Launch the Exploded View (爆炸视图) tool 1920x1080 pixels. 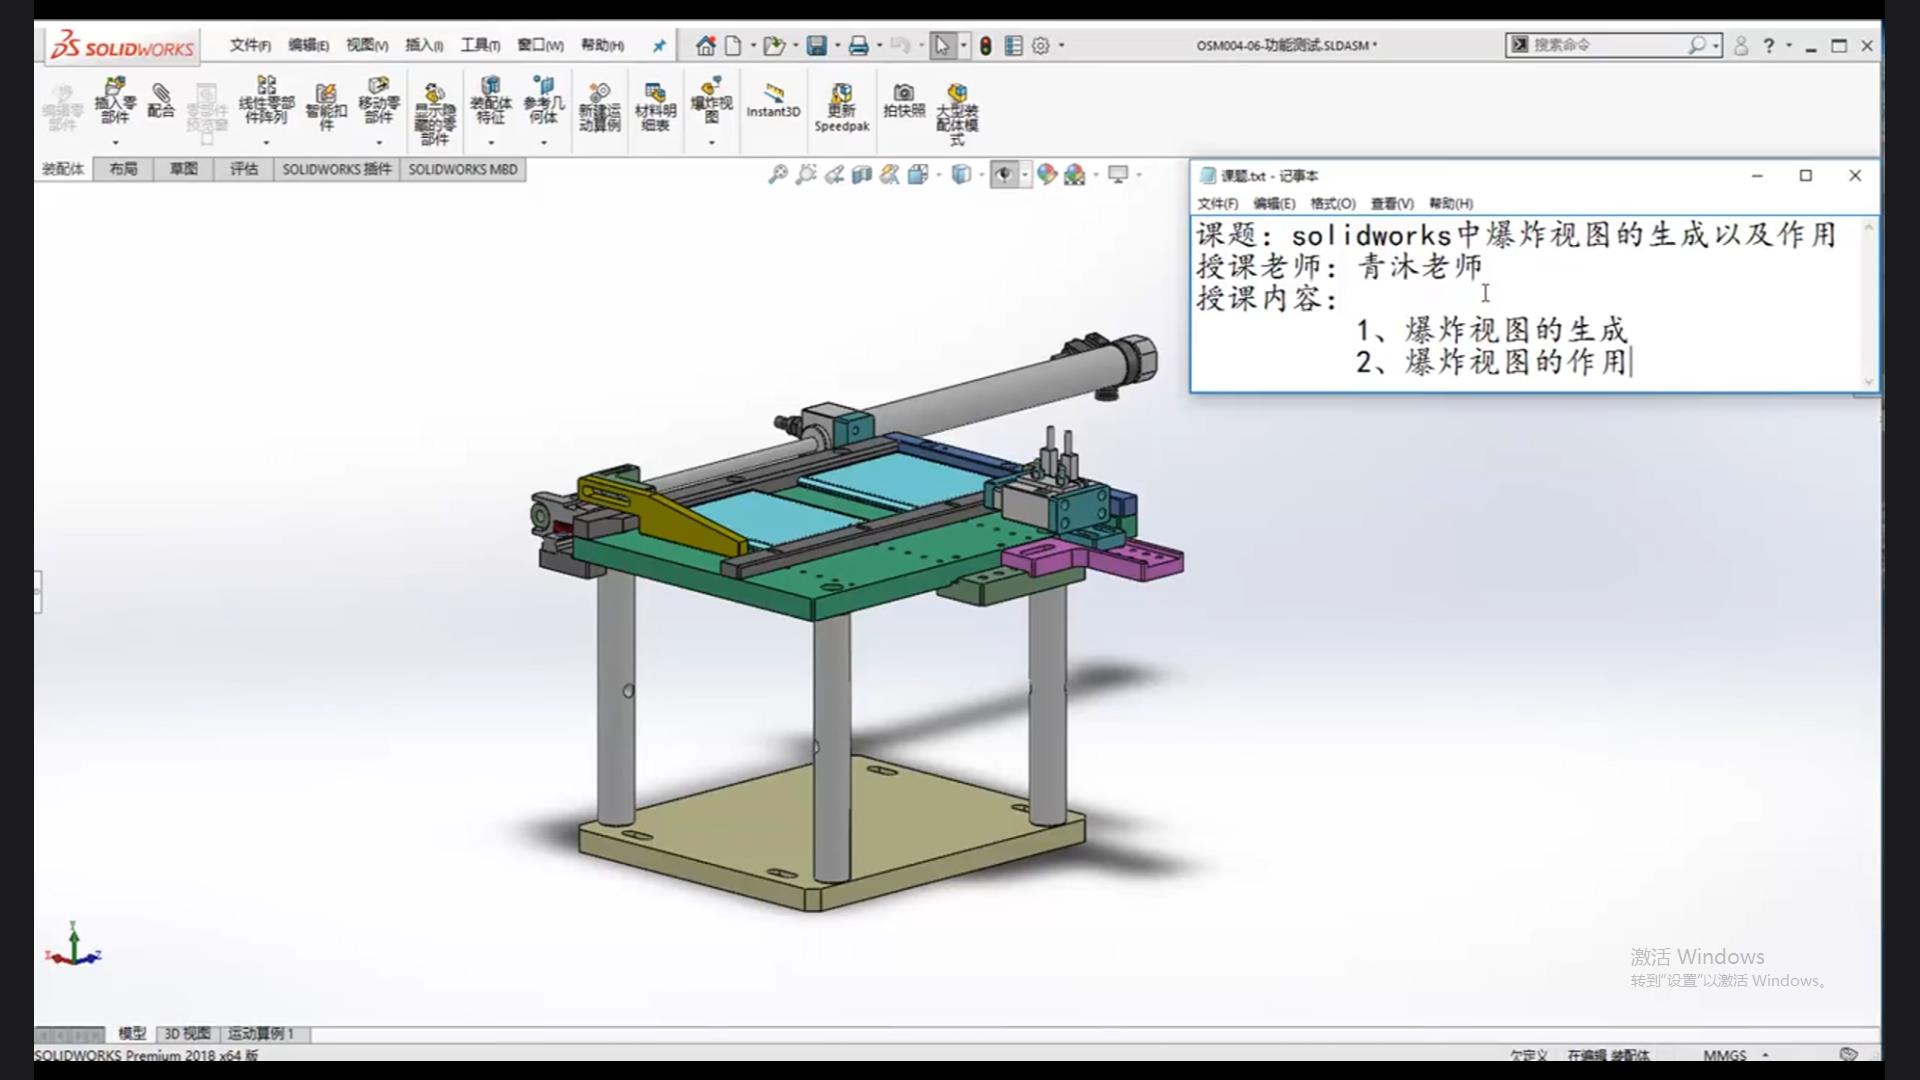[x=711, y=100]
